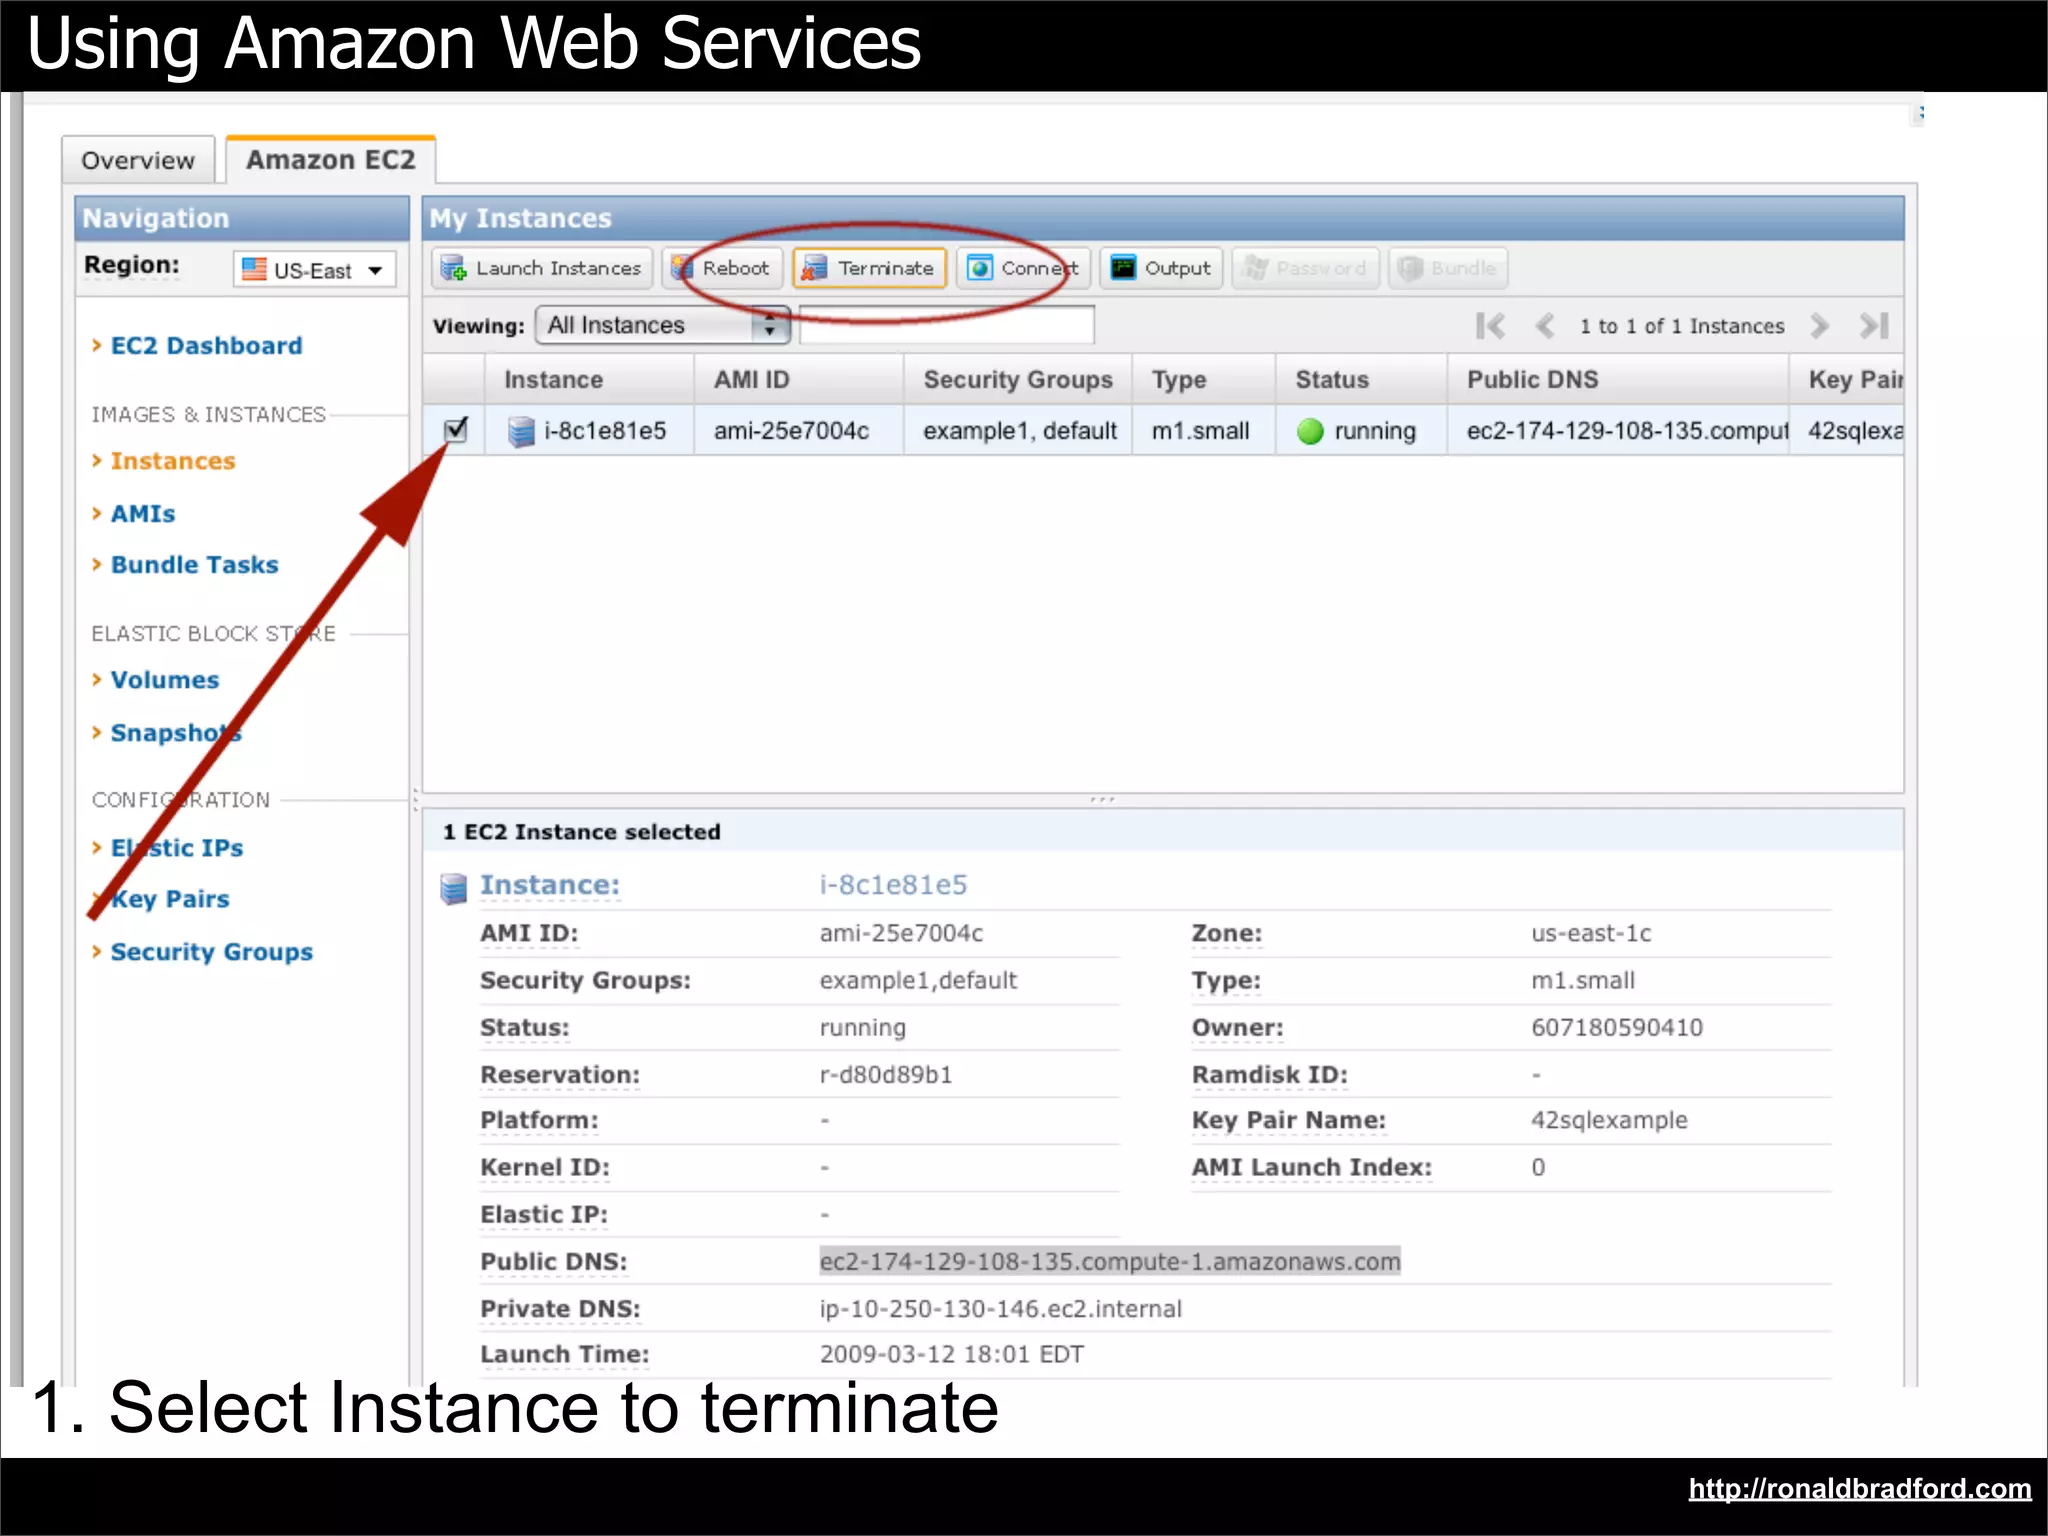The height and width of the screenshot is (1536, 2048).
Task: Click the Private DNS value ip-10-250-130-146.ec2.internal
Action: [x=1000, y=1309]
